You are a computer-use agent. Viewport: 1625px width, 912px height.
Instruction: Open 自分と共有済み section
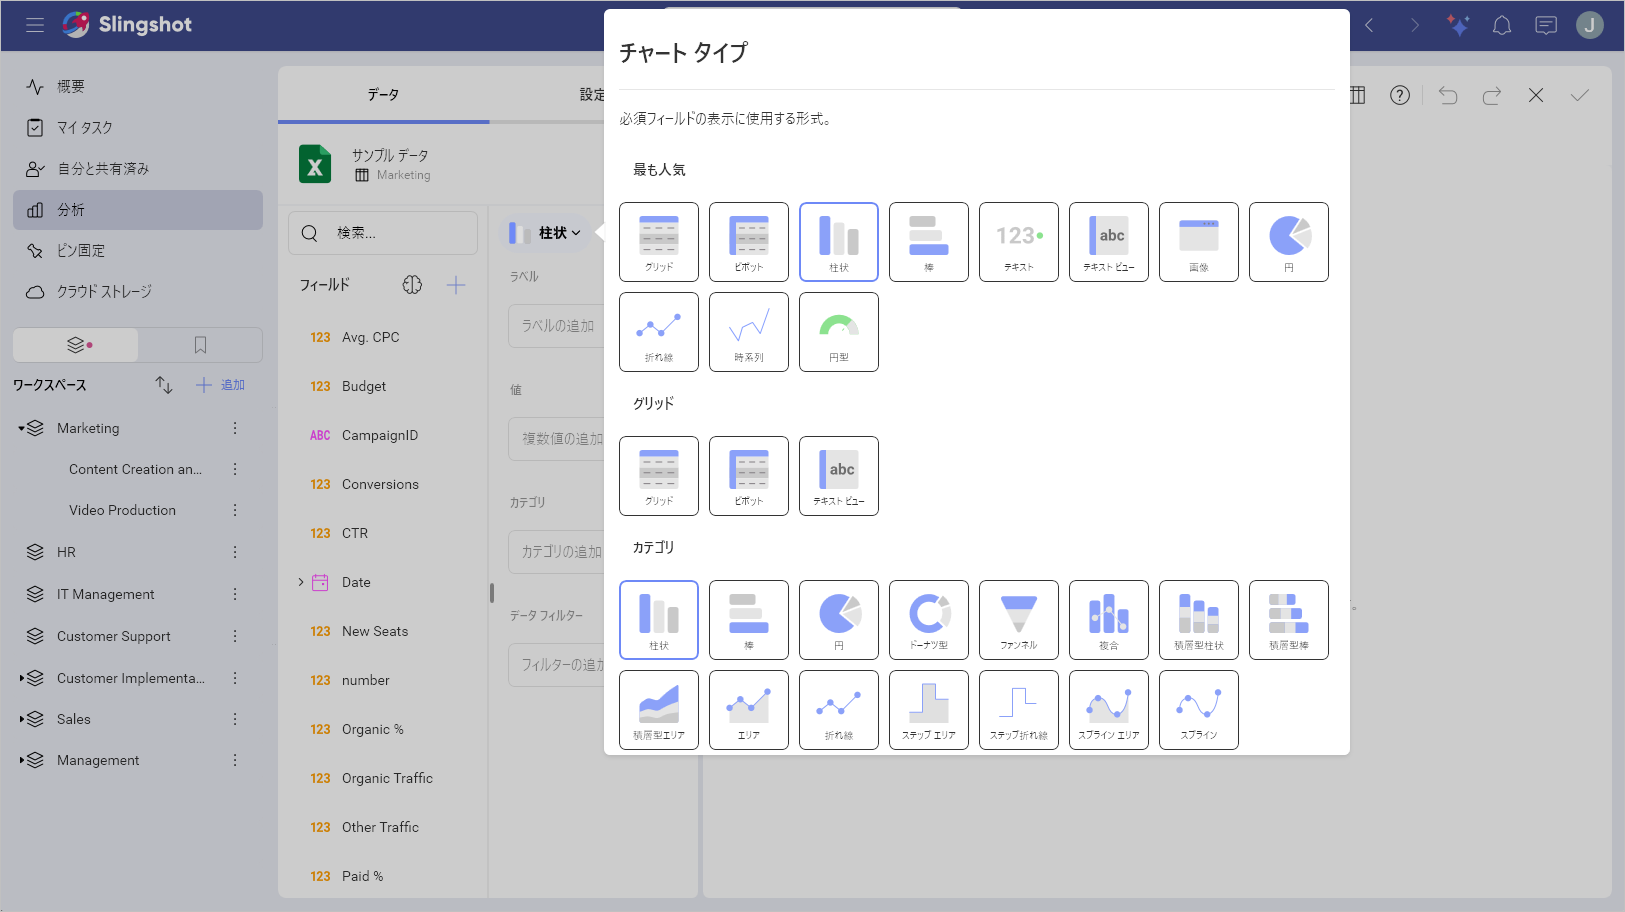point(138,169)
